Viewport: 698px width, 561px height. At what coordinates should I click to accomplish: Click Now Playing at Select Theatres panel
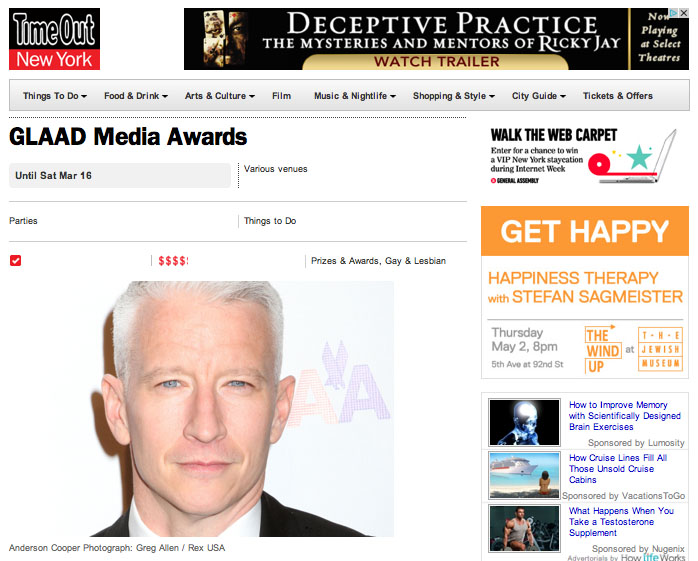660,39
